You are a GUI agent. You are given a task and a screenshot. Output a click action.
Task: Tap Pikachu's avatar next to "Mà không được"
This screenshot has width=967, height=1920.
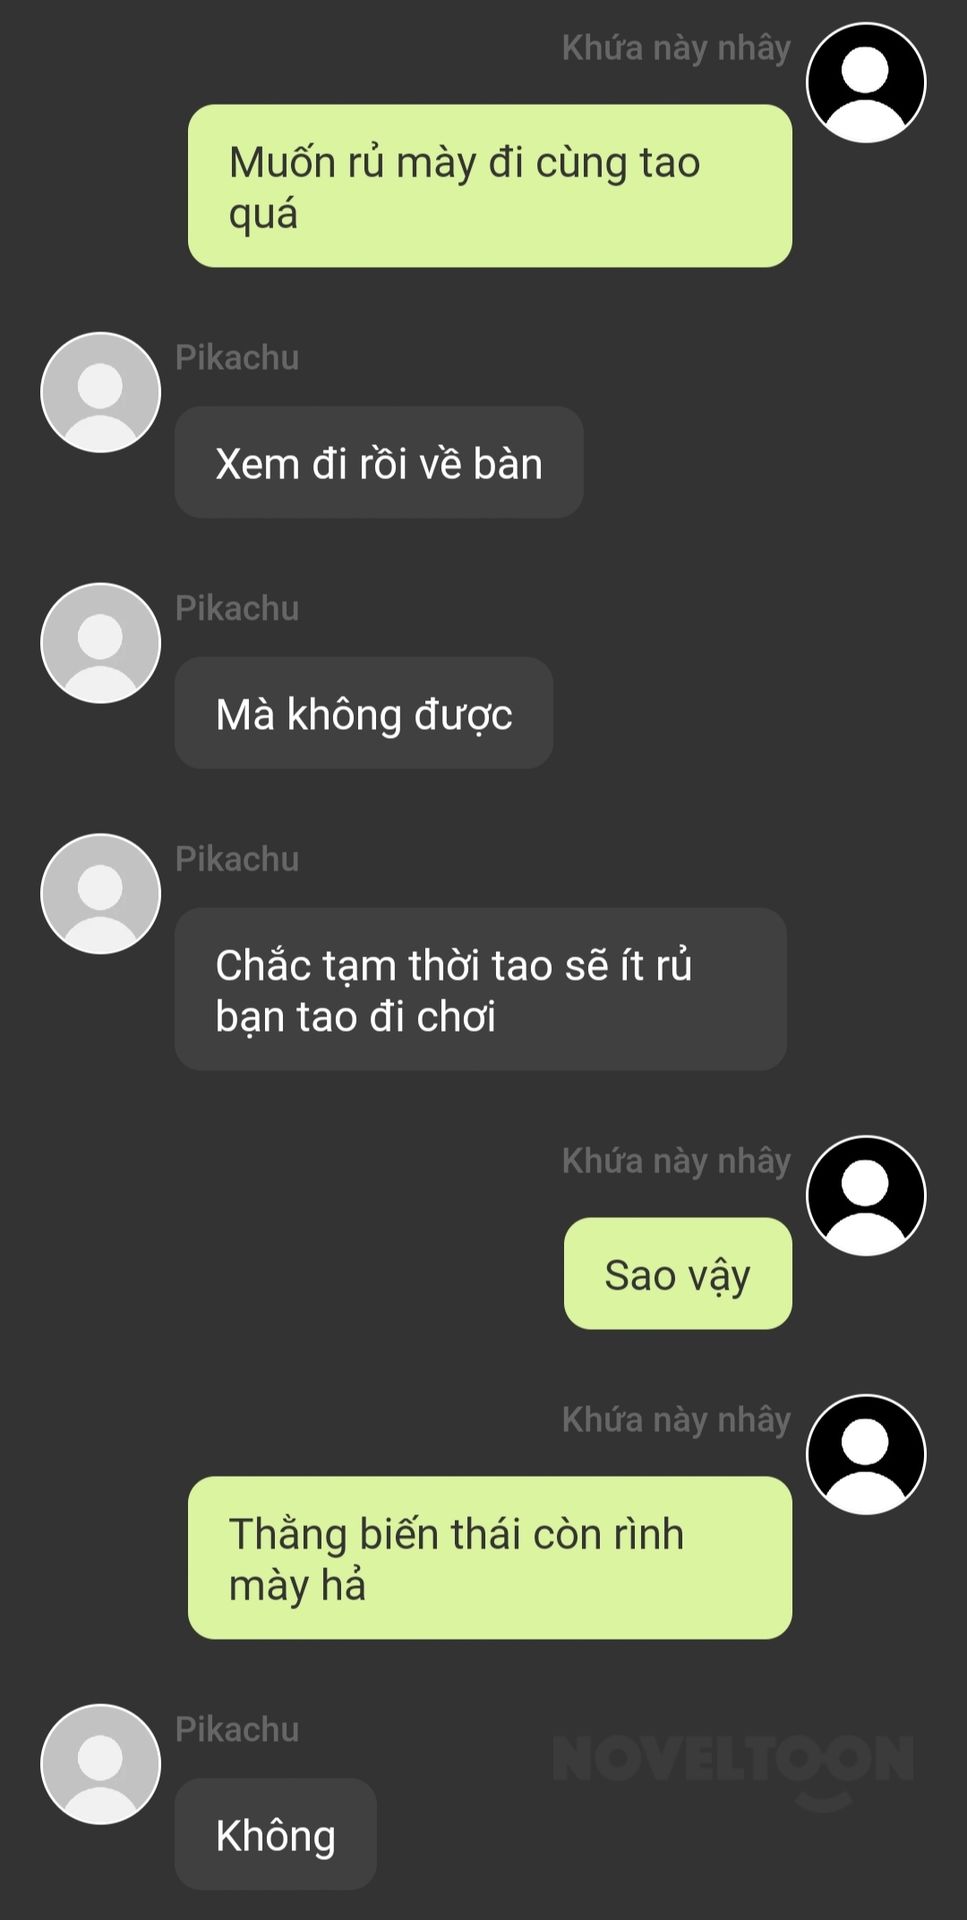tap(100, 643)
